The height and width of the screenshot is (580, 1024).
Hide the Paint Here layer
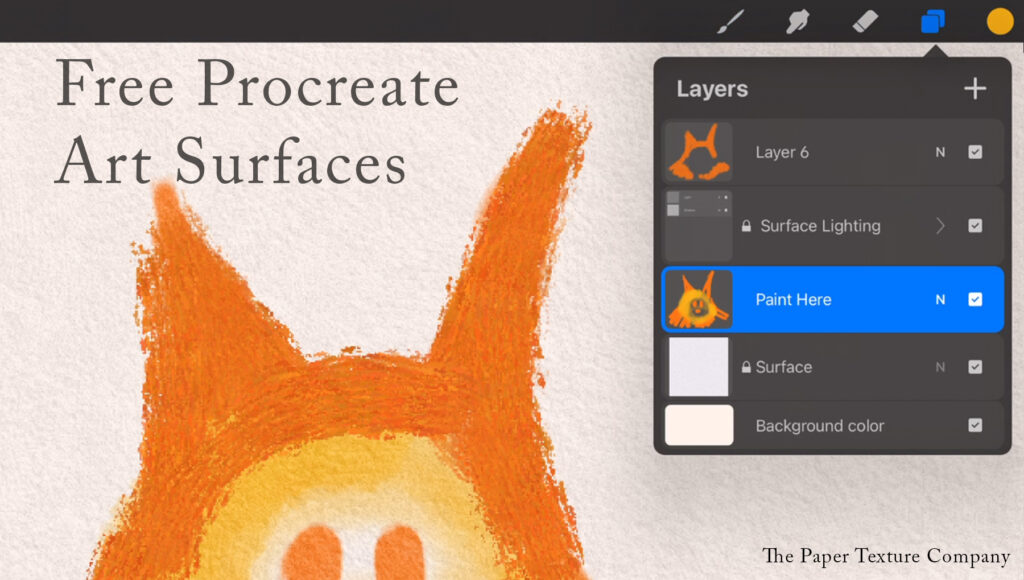point(977,299)
